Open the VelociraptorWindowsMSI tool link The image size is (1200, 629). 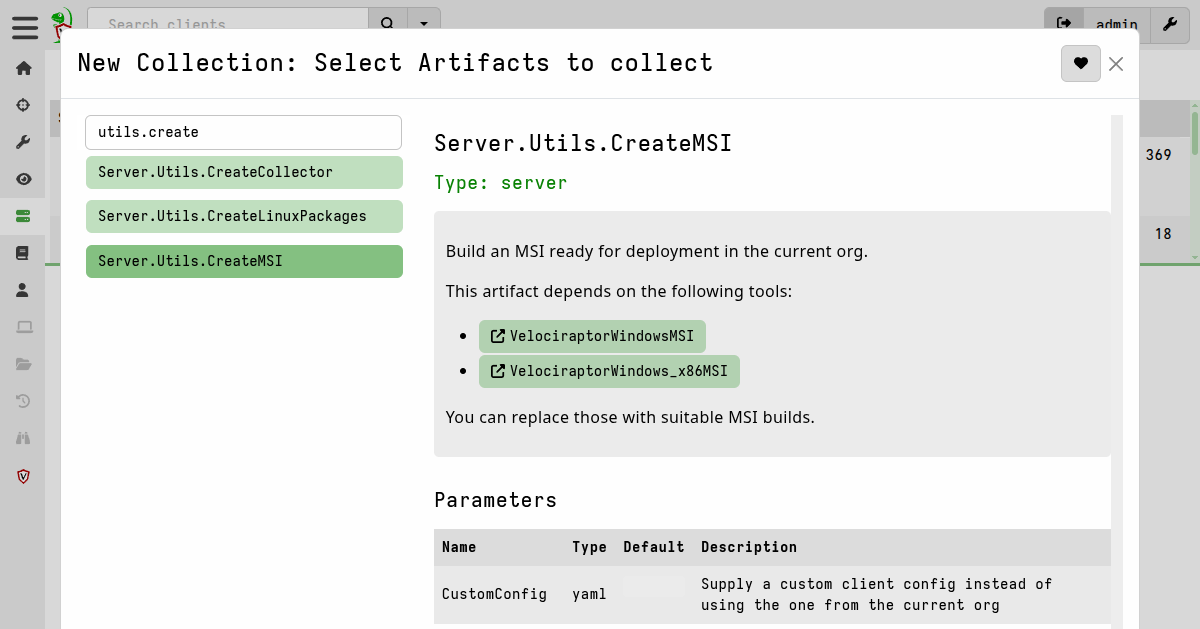coord(592,336)
